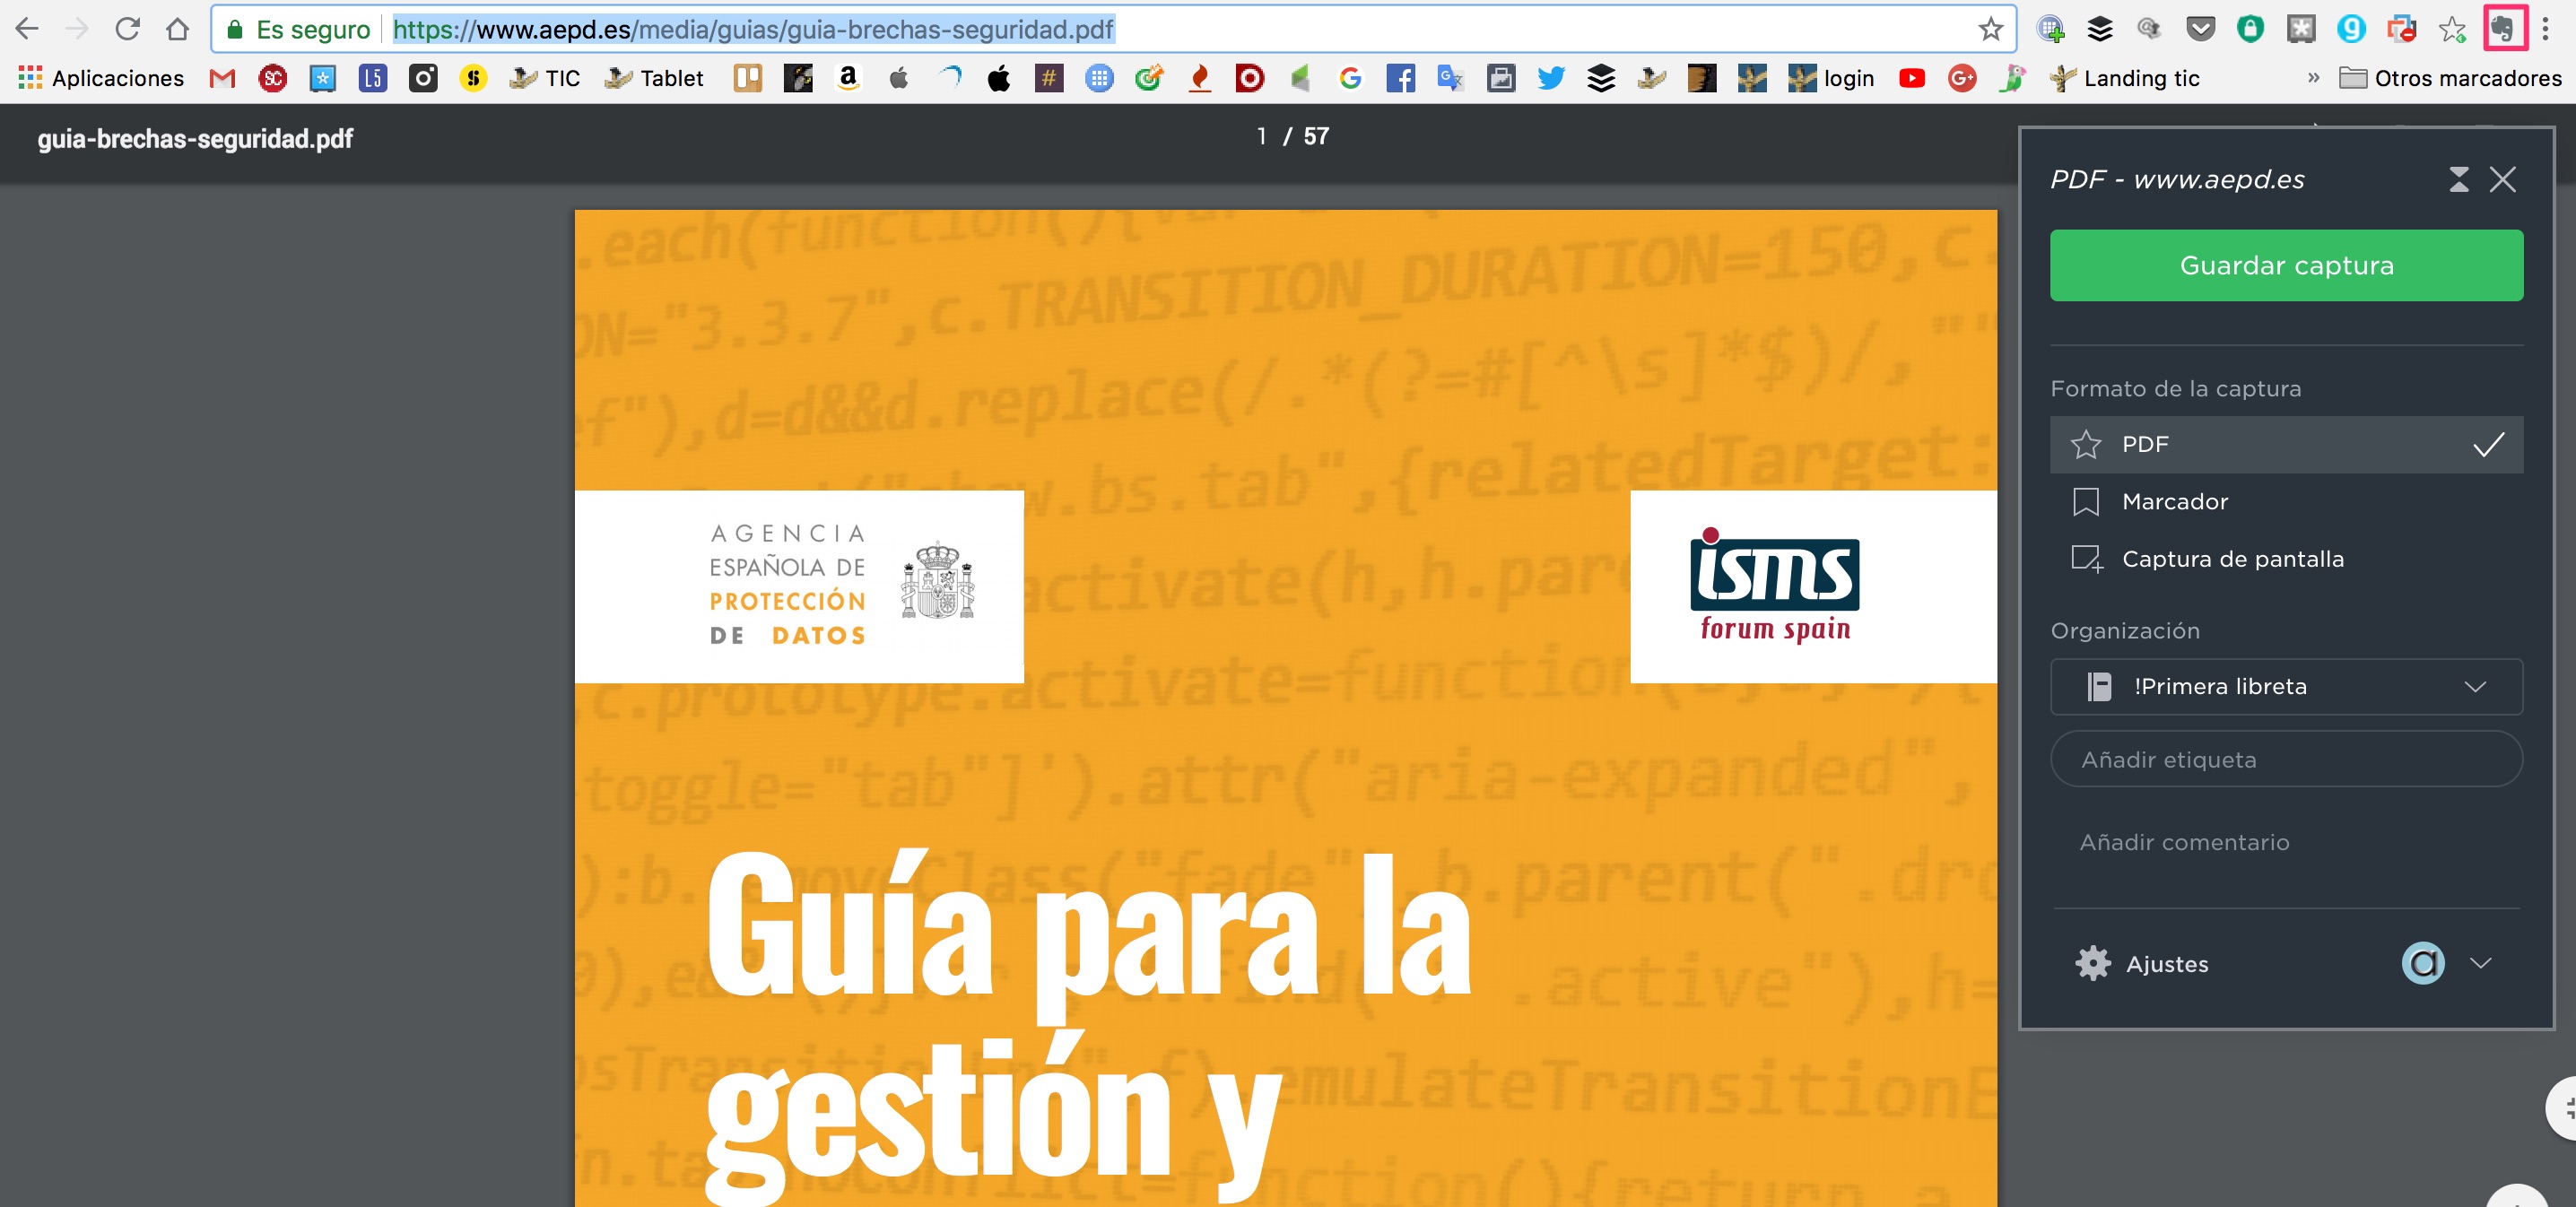Open the Trello bookmark
This screenshot has width=2576, height=1207.
748,78
